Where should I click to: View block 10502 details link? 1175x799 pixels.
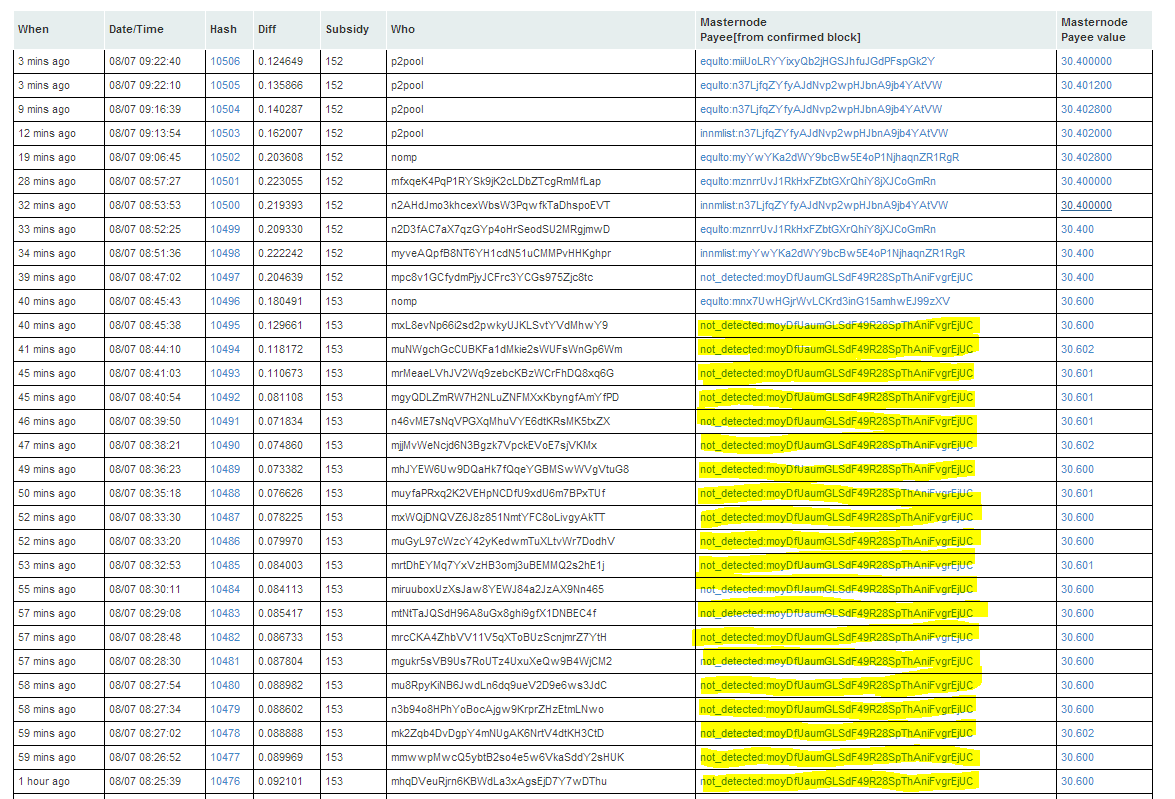[225, 157]
